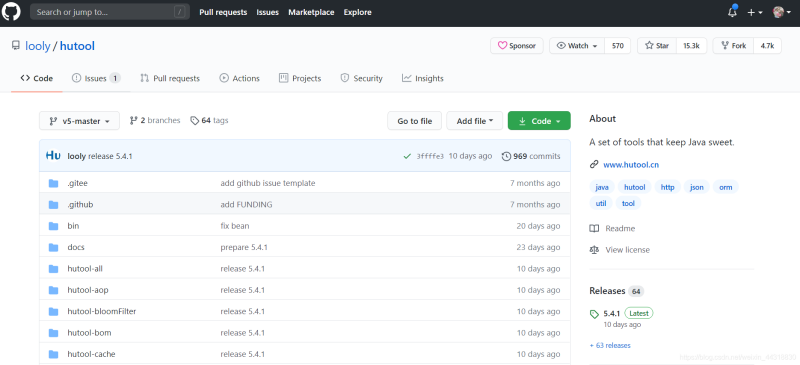Open the View license link
Viewport: 800px width, 365px height.
pyautogui.click(x=619, y=250)
